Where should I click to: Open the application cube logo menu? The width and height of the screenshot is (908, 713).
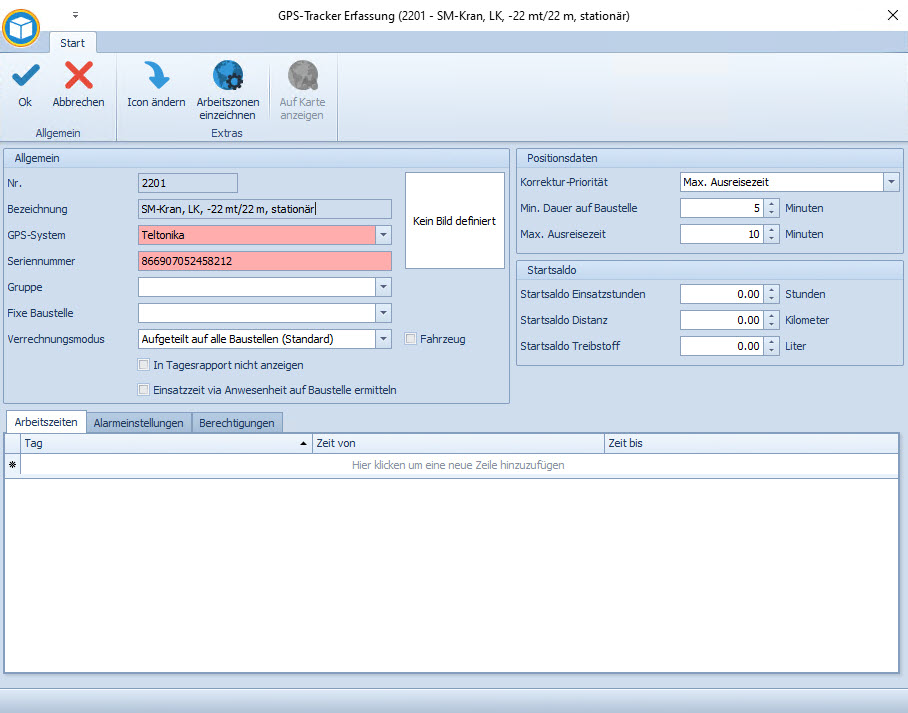[21, 27]
